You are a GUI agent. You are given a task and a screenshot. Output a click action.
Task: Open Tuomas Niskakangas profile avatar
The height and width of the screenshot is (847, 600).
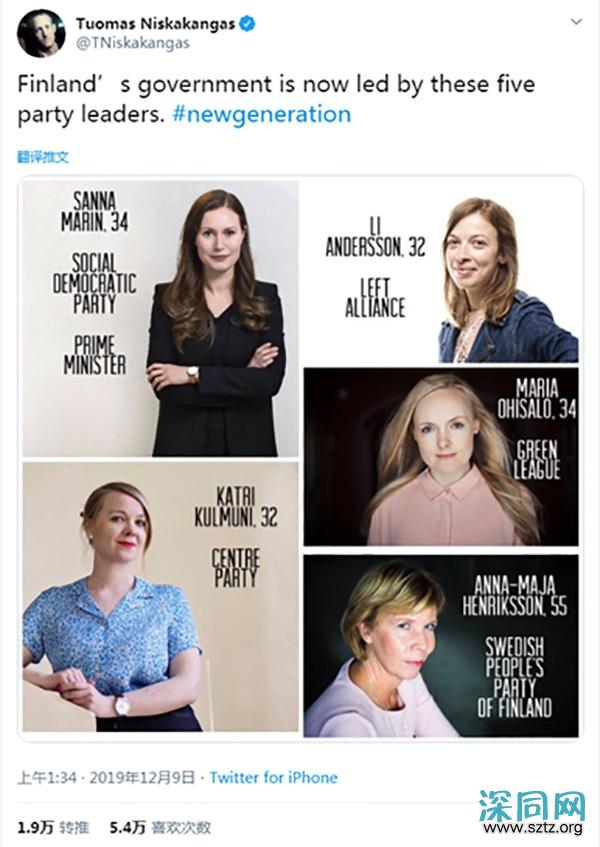pyautogui.click(x=41, y=33)
